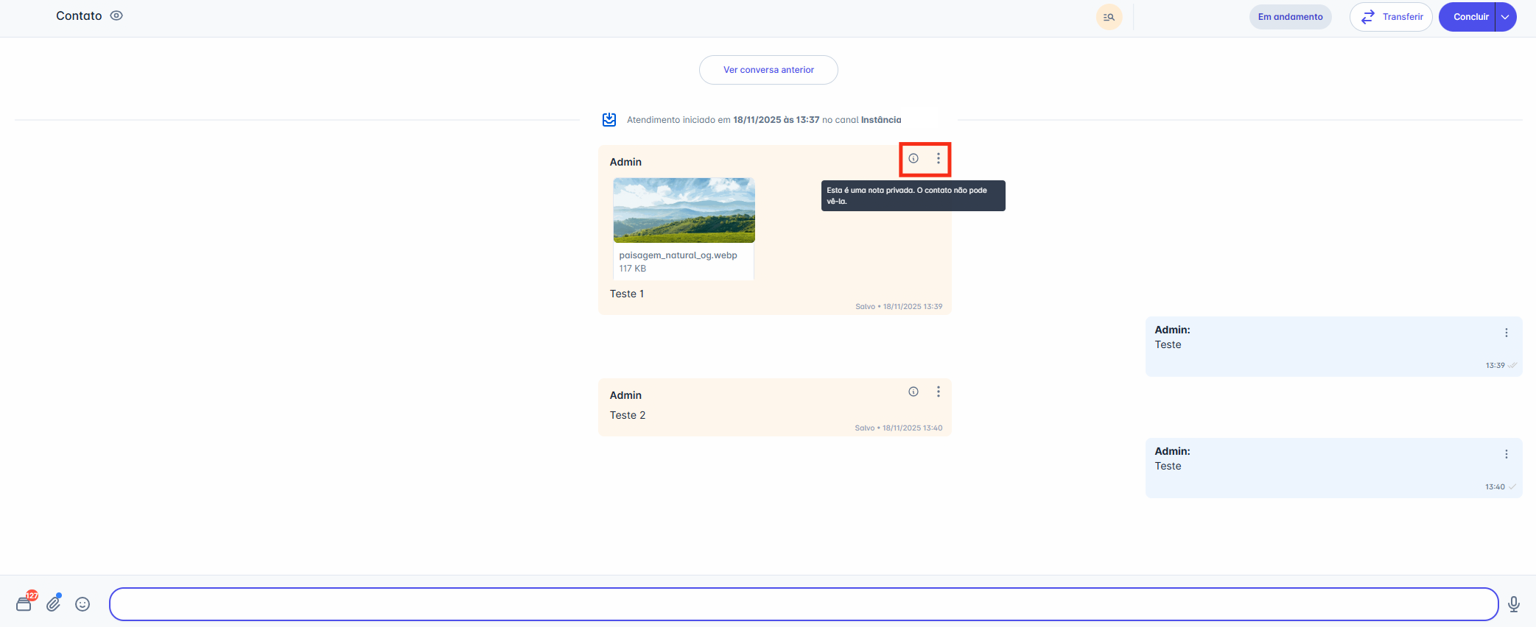Click the Transferir button

pos(1390,17)
